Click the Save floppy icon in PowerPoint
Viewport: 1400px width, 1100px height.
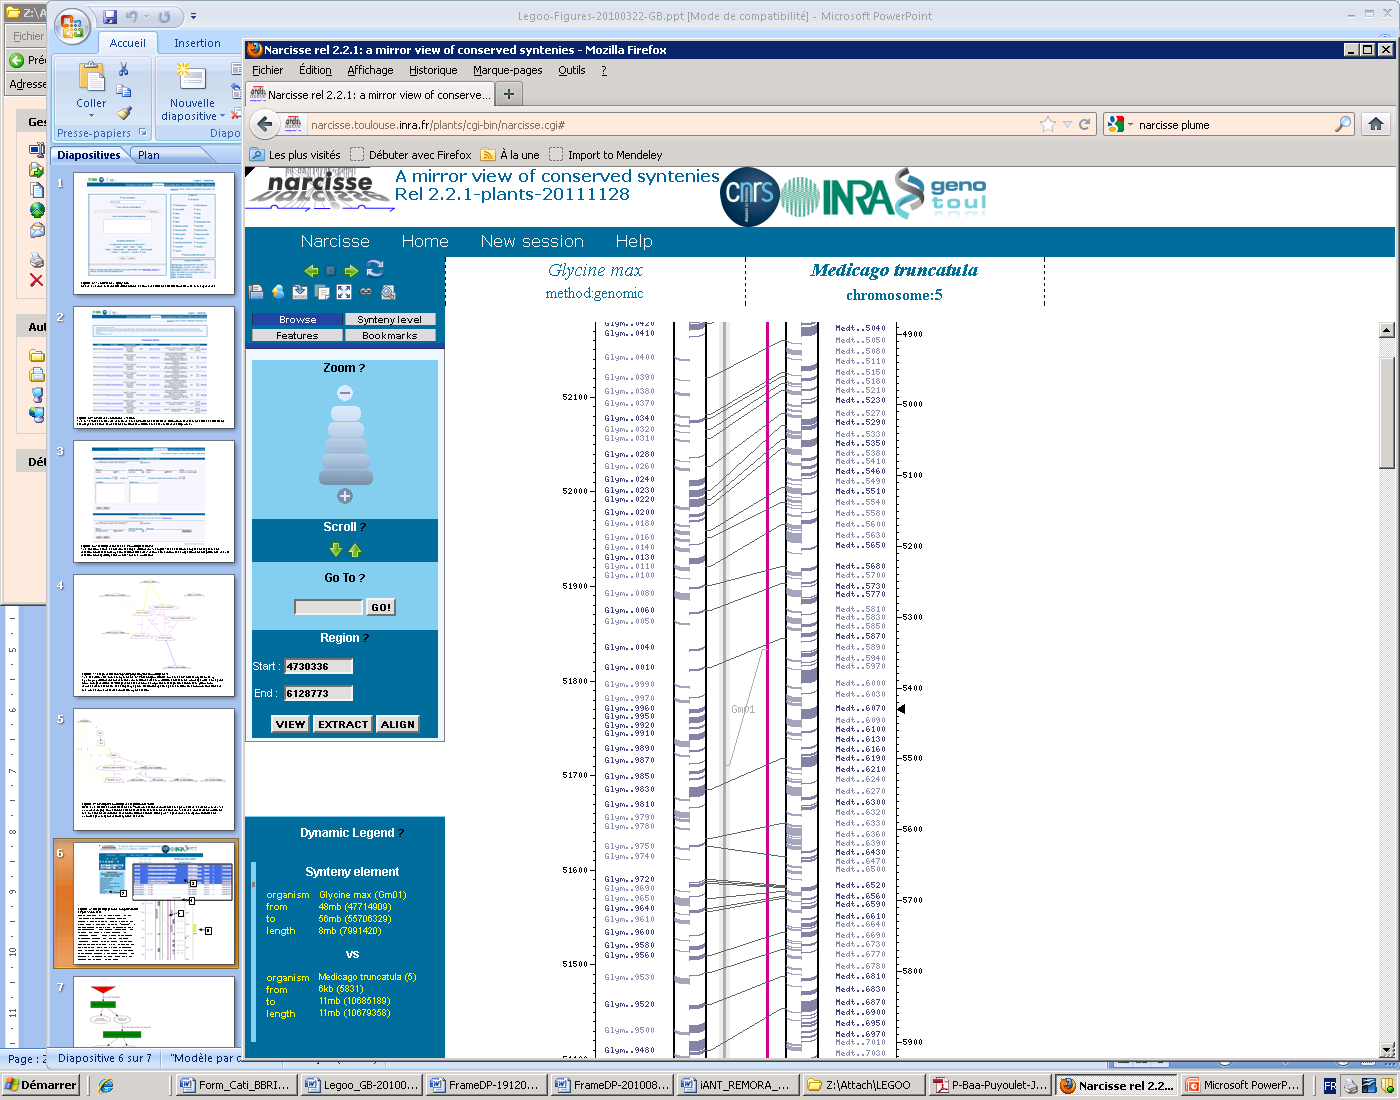pyautogui.click(x=110, y=17)
